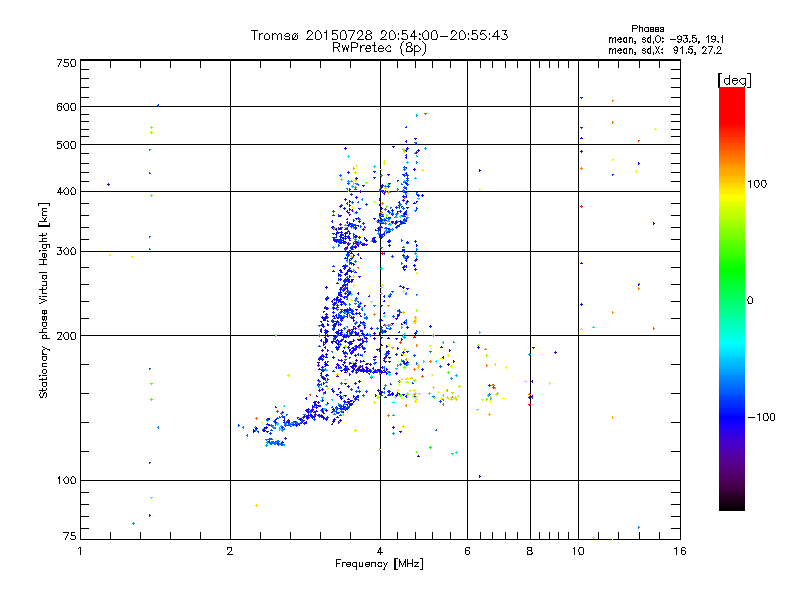Click the y-axis tick label '500'
This screenshot has height=600, width=800.
[66, 145]
